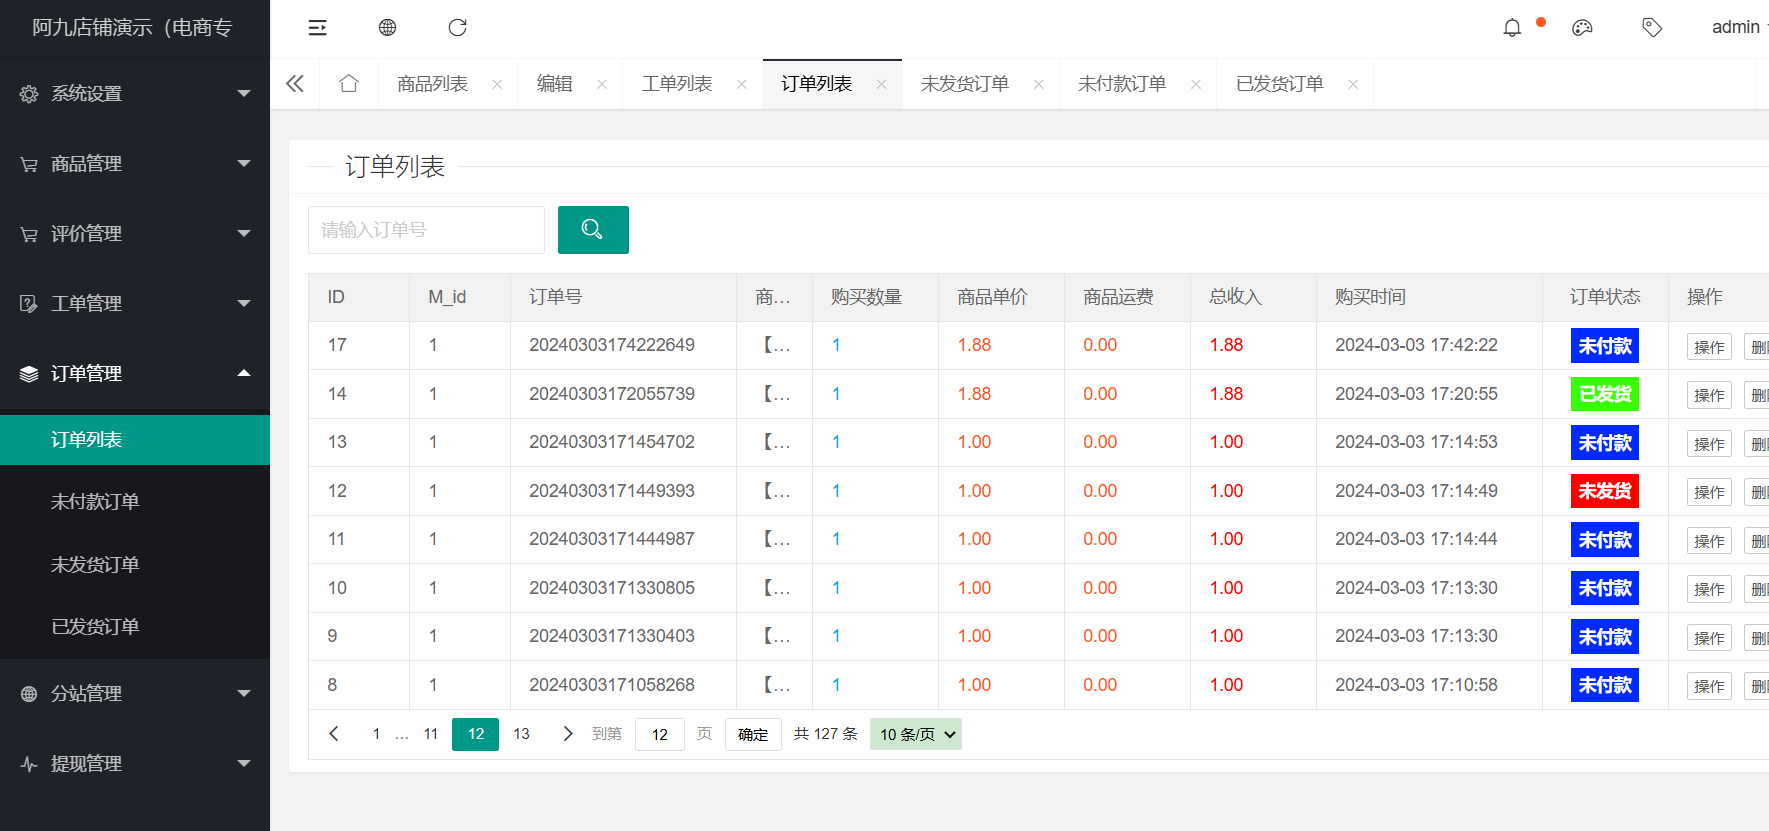Click the green 已发货 status badge
Viewport: 1769px width, 831px height.
pyautogui.click(x=1604, y=394)
